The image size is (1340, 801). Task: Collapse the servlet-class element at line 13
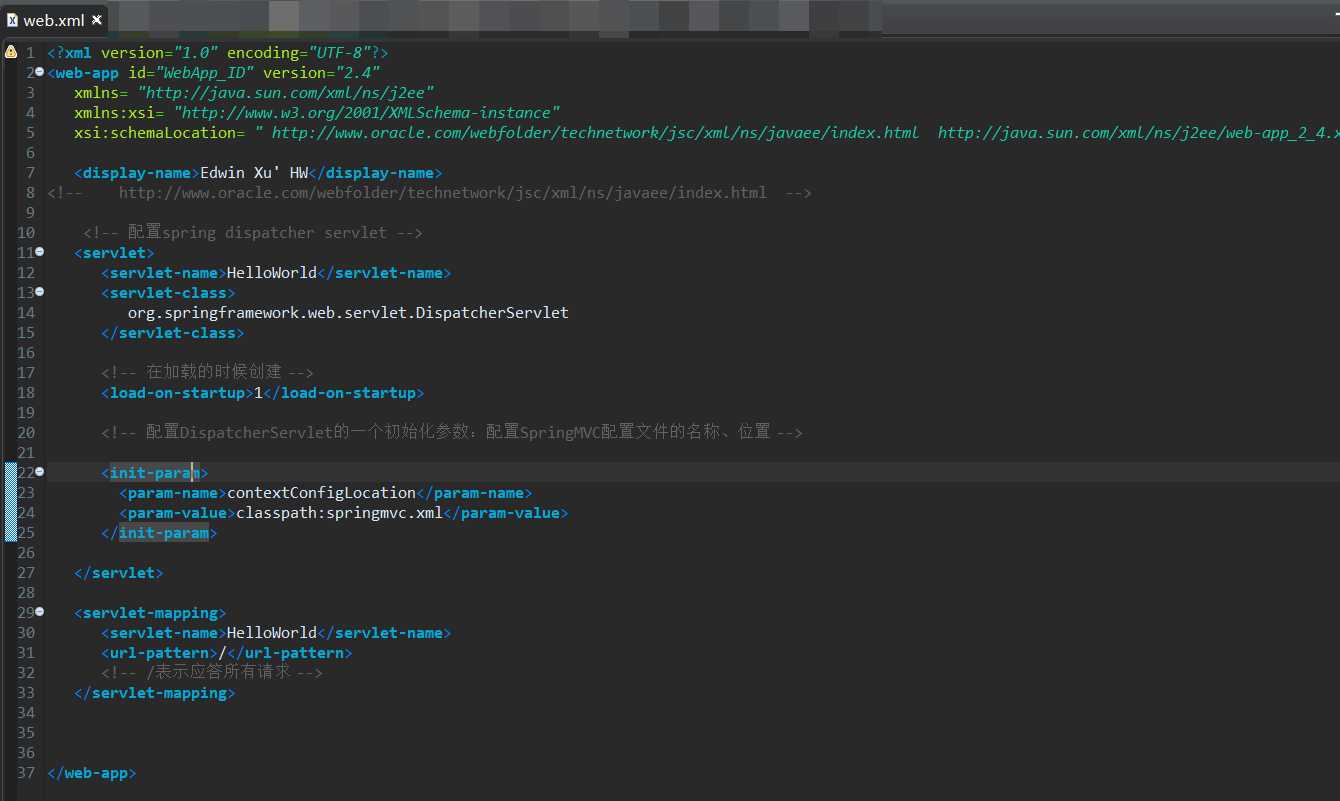point(40,292)
